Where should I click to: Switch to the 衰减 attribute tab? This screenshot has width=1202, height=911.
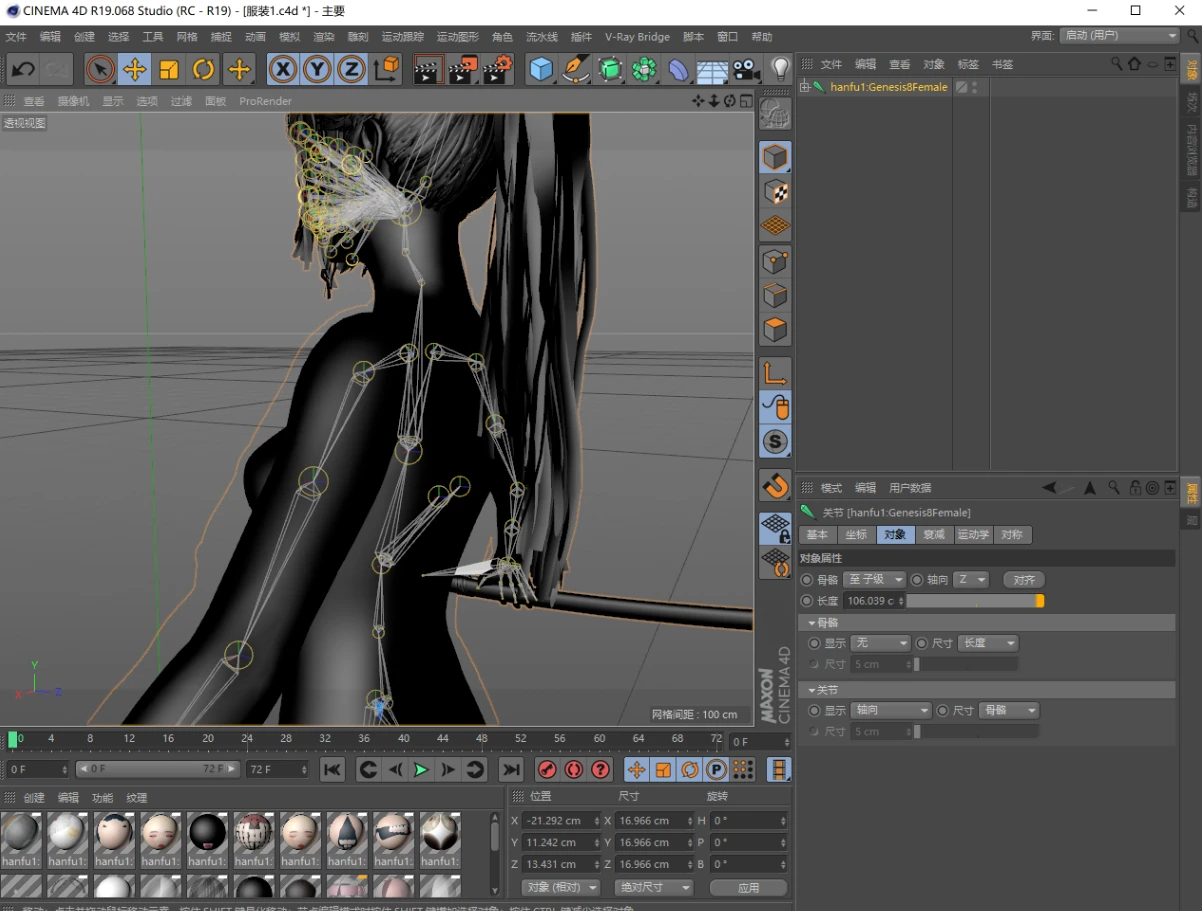click(934, 535)
